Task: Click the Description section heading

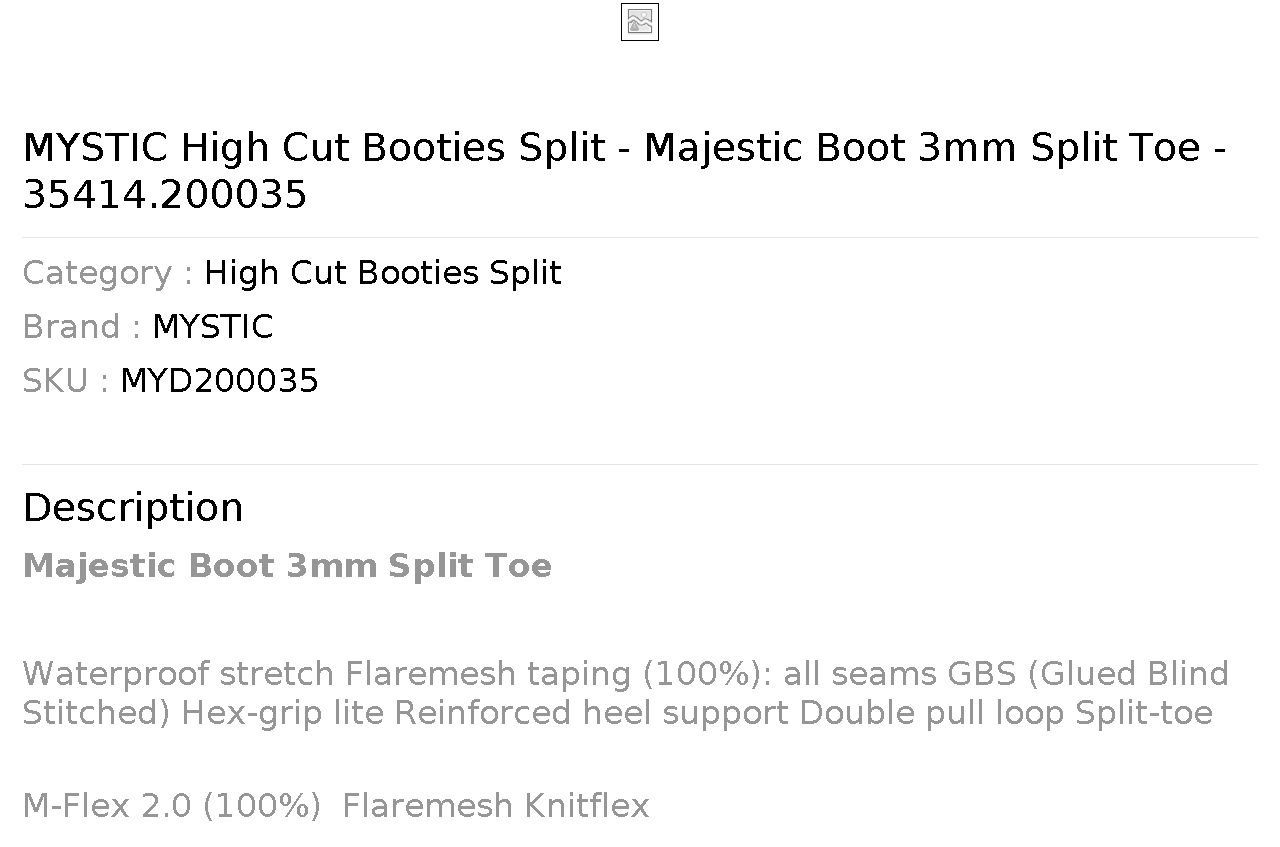Action: 133,508
